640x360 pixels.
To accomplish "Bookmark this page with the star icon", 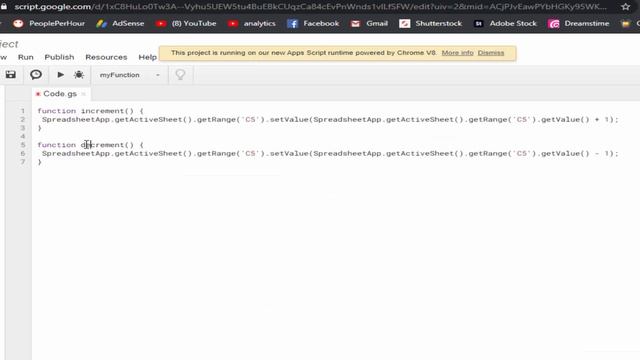I will (626, 7).
